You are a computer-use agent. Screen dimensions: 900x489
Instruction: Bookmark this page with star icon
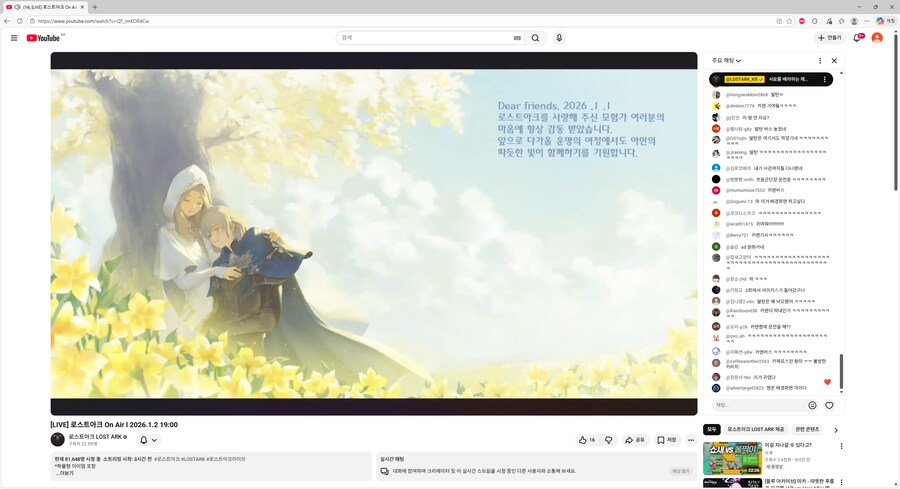(x=789, y=21)
